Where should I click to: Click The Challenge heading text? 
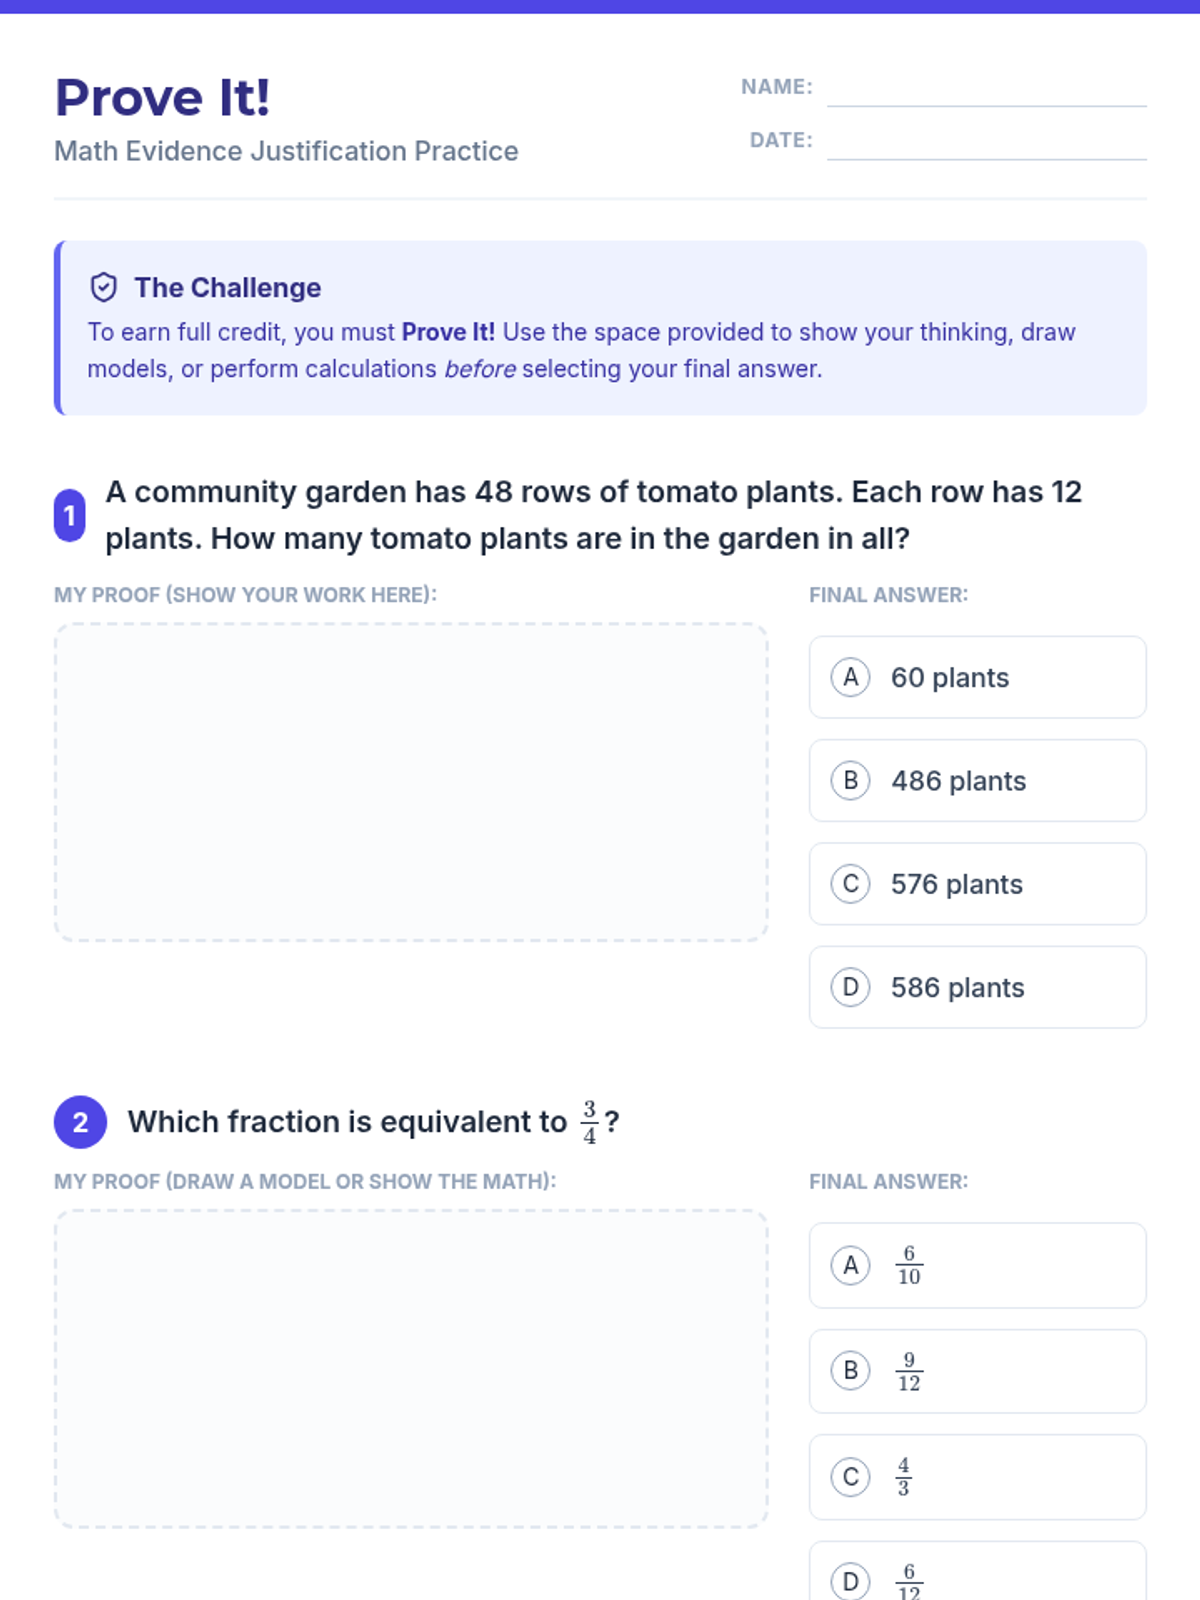pyautogui.click(x=228, y=288)
